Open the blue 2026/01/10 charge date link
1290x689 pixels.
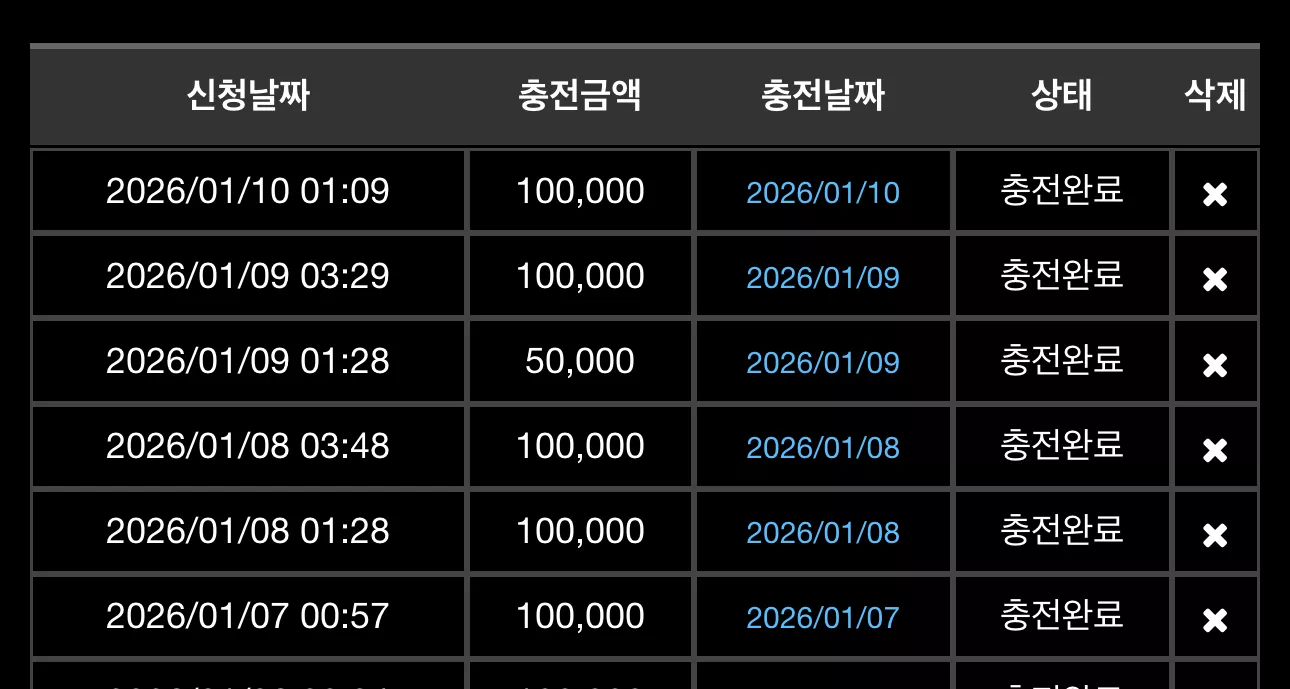[x=823, y=193]
